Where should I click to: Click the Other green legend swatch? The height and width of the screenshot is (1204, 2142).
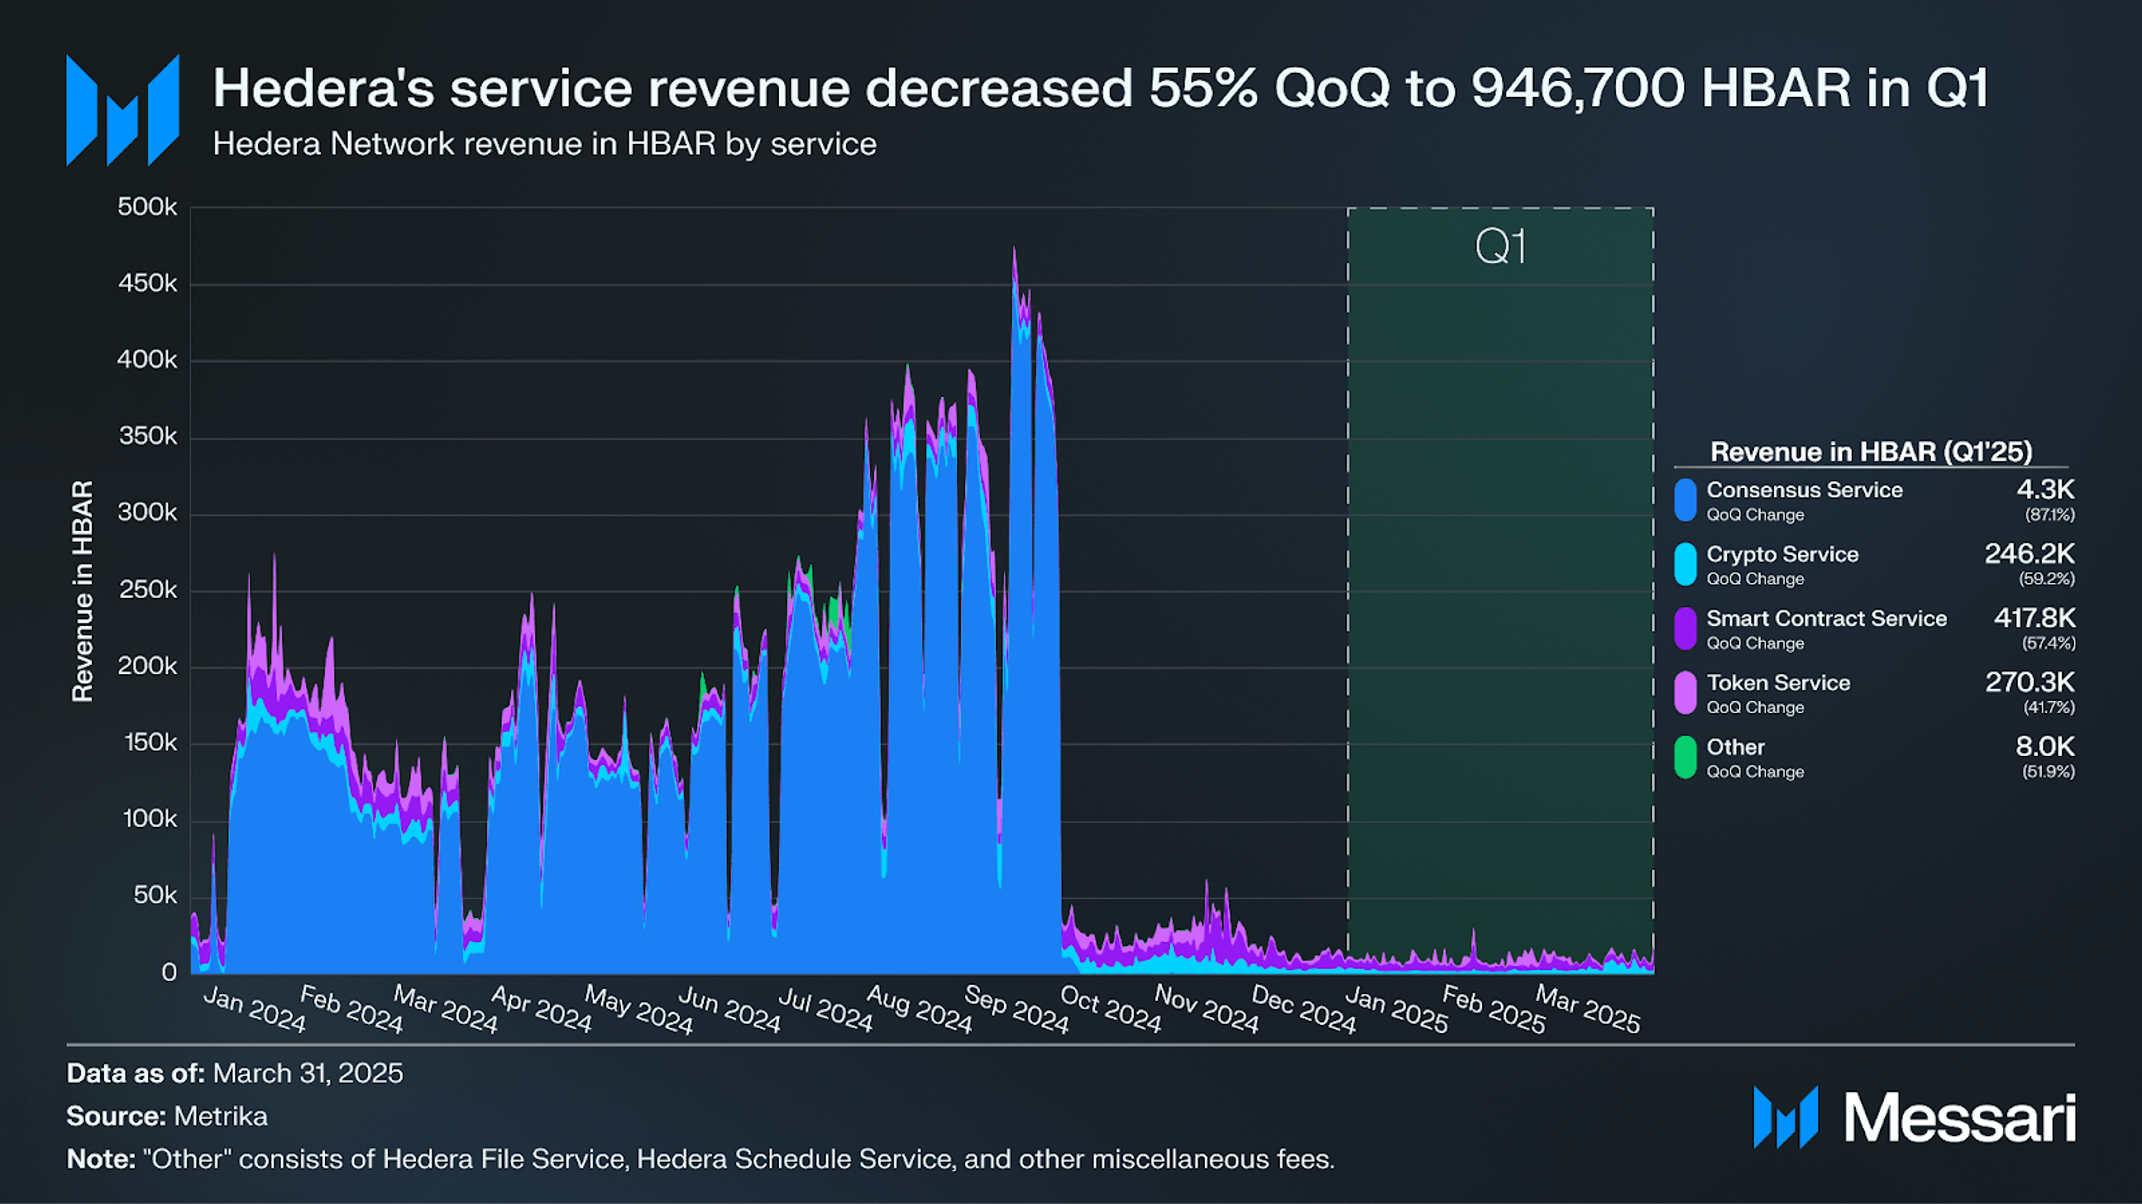coord(1685,757)
